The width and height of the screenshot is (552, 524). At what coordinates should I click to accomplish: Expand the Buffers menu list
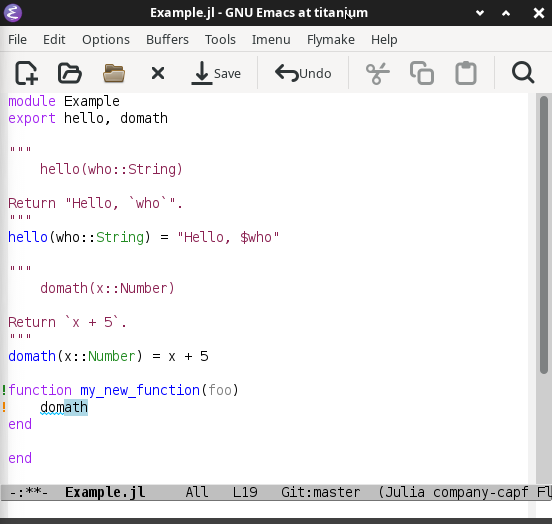167,39
